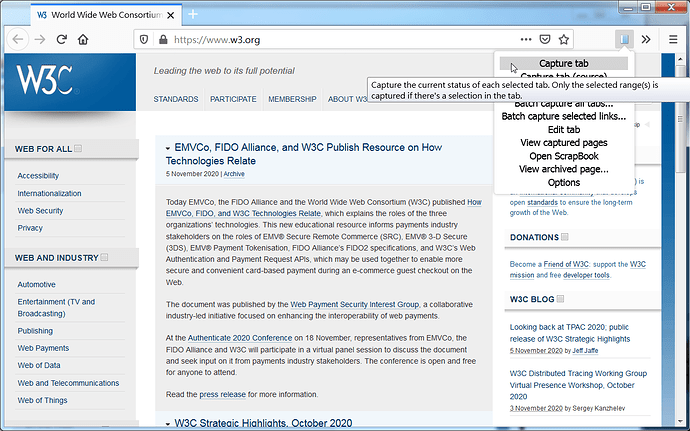Choose Open ScrapBook
690x431 pixels.
click(564, 156)
